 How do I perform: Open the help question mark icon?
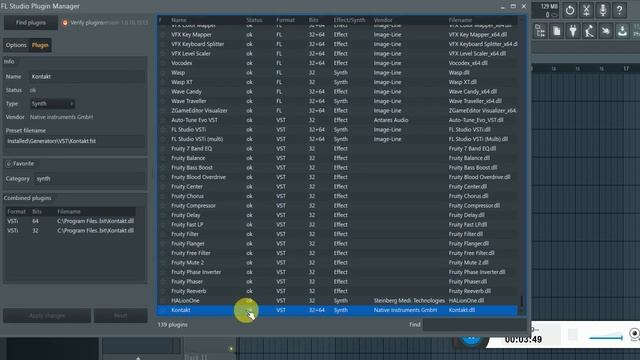point(619,10)
